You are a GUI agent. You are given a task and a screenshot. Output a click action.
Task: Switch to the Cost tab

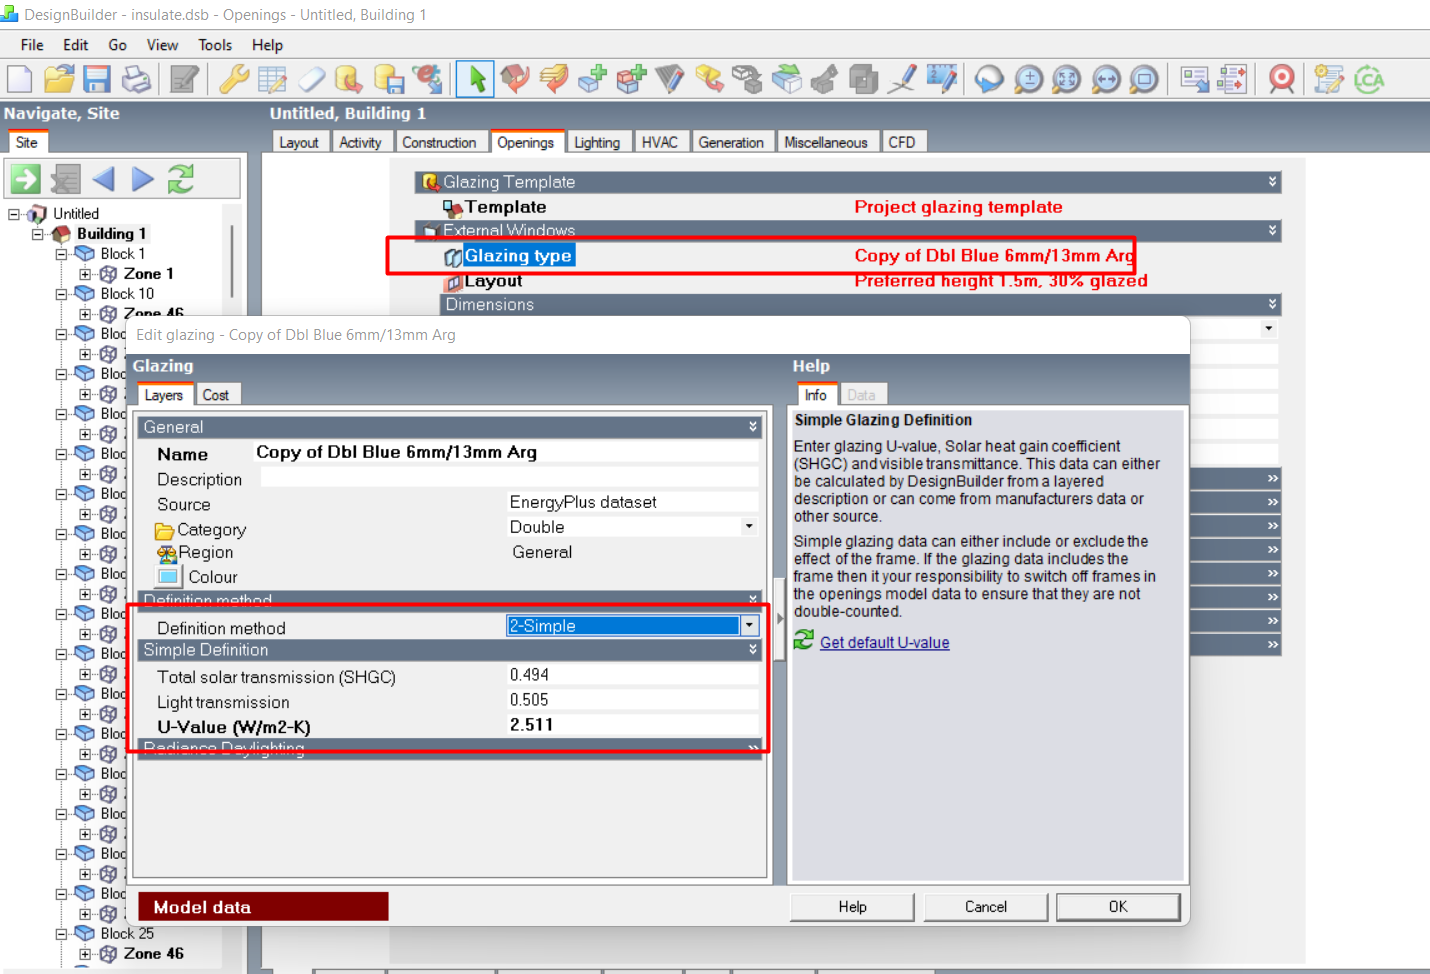tap(216, 395)
